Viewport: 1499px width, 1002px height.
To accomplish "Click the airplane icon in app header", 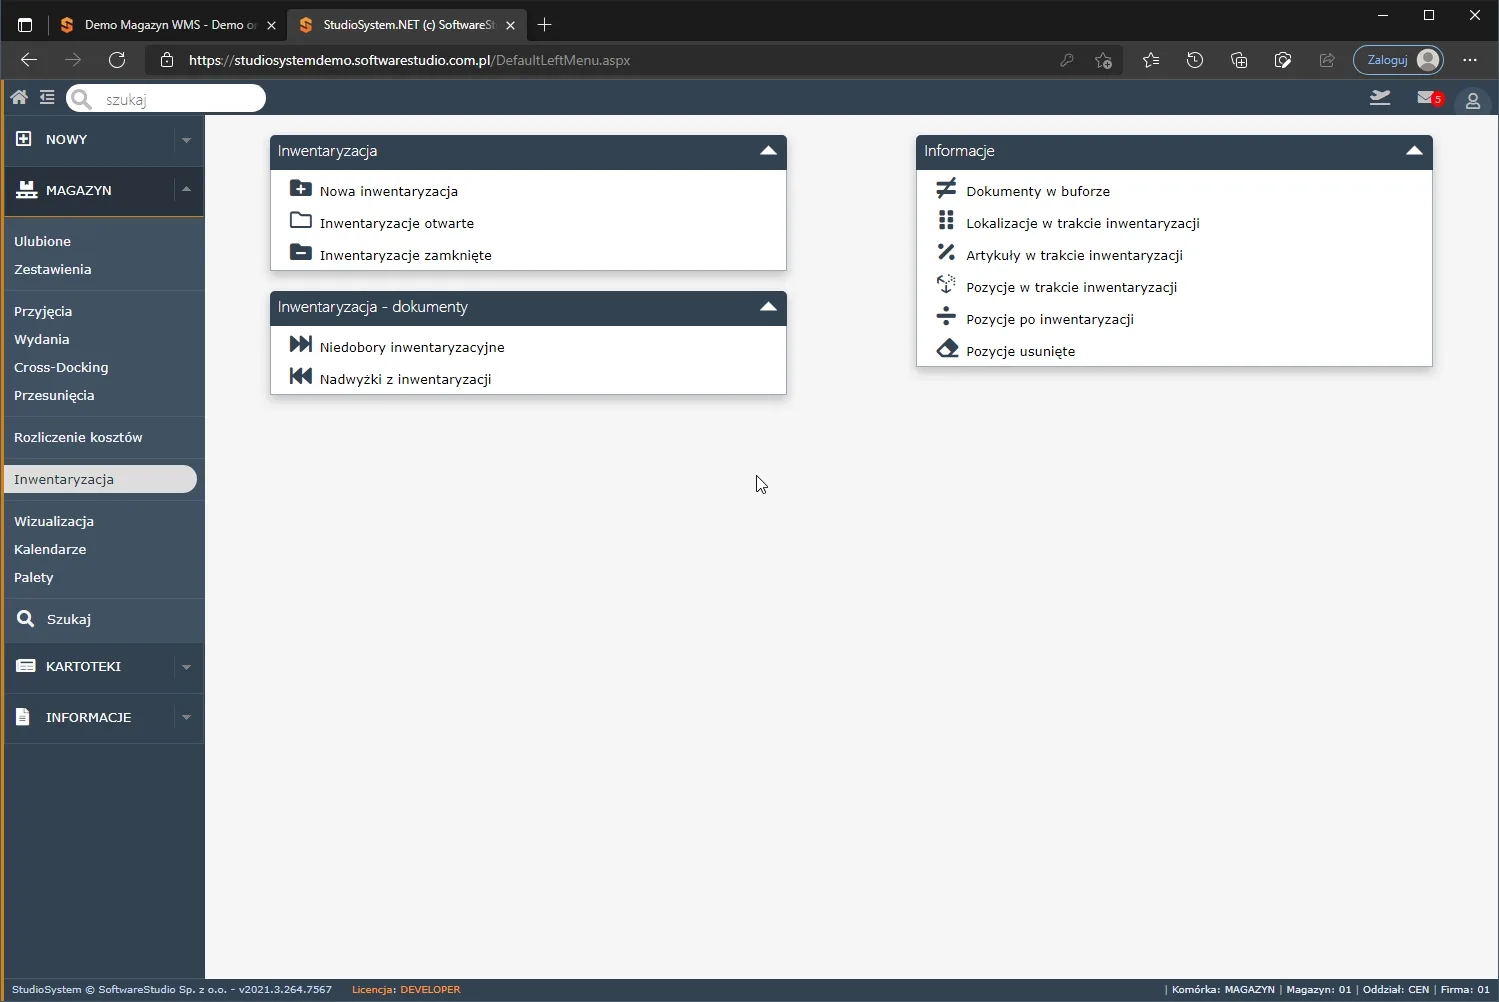I will coord(1380,97).
